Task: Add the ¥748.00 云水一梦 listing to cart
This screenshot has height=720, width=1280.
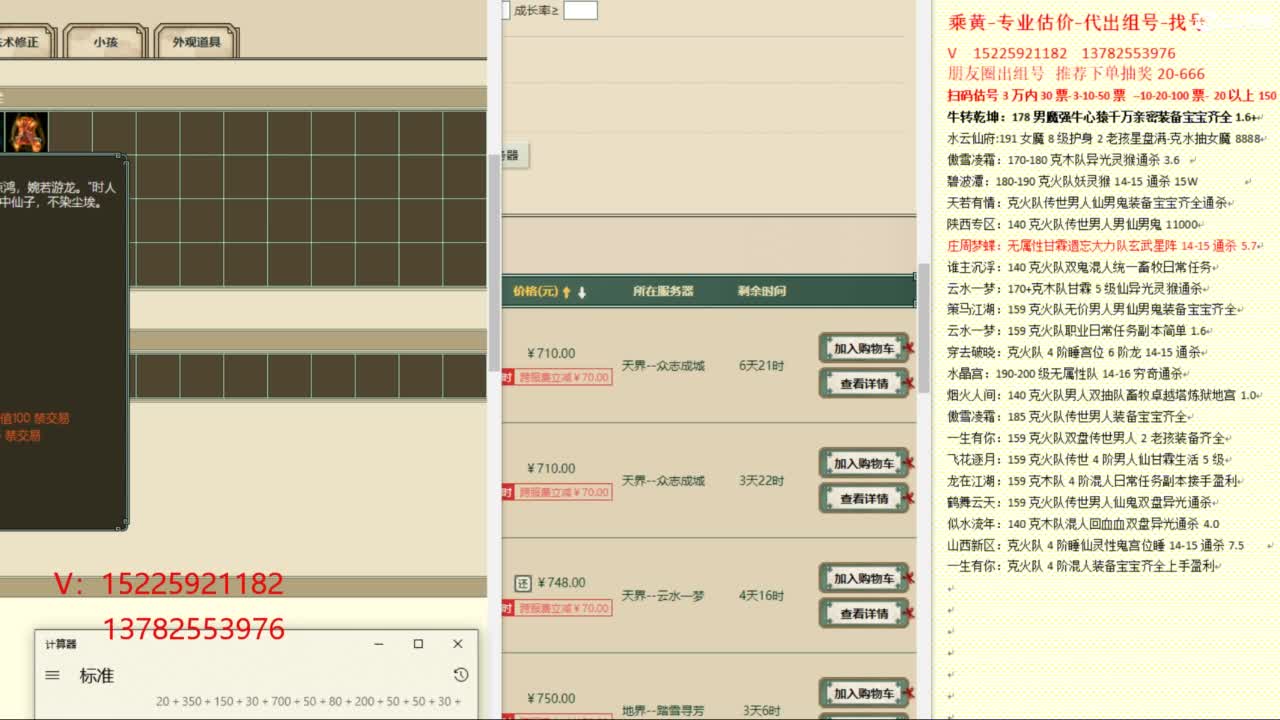Action: coord(864,578)
